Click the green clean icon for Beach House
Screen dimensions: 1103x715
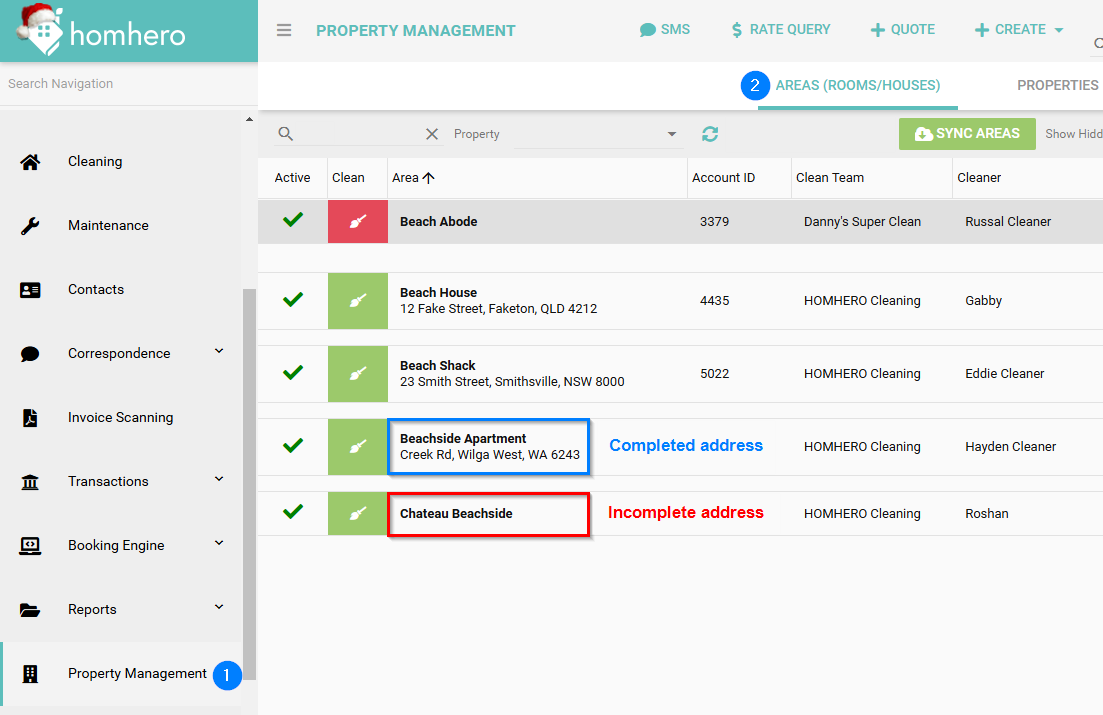357,301
